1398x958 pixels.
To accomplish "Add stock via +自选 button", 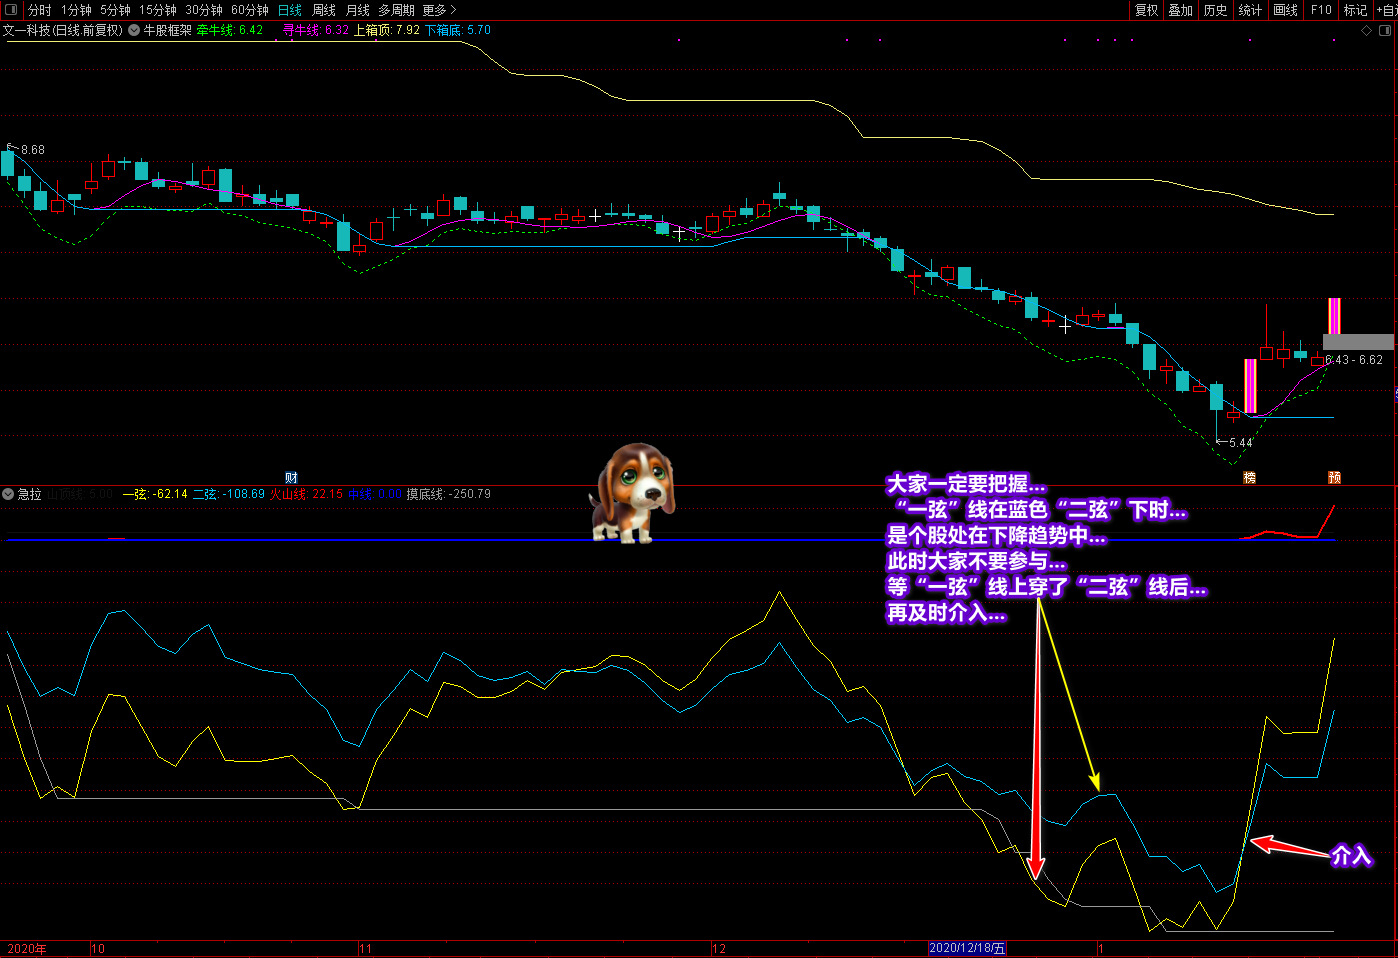I will coord(1386,10).
